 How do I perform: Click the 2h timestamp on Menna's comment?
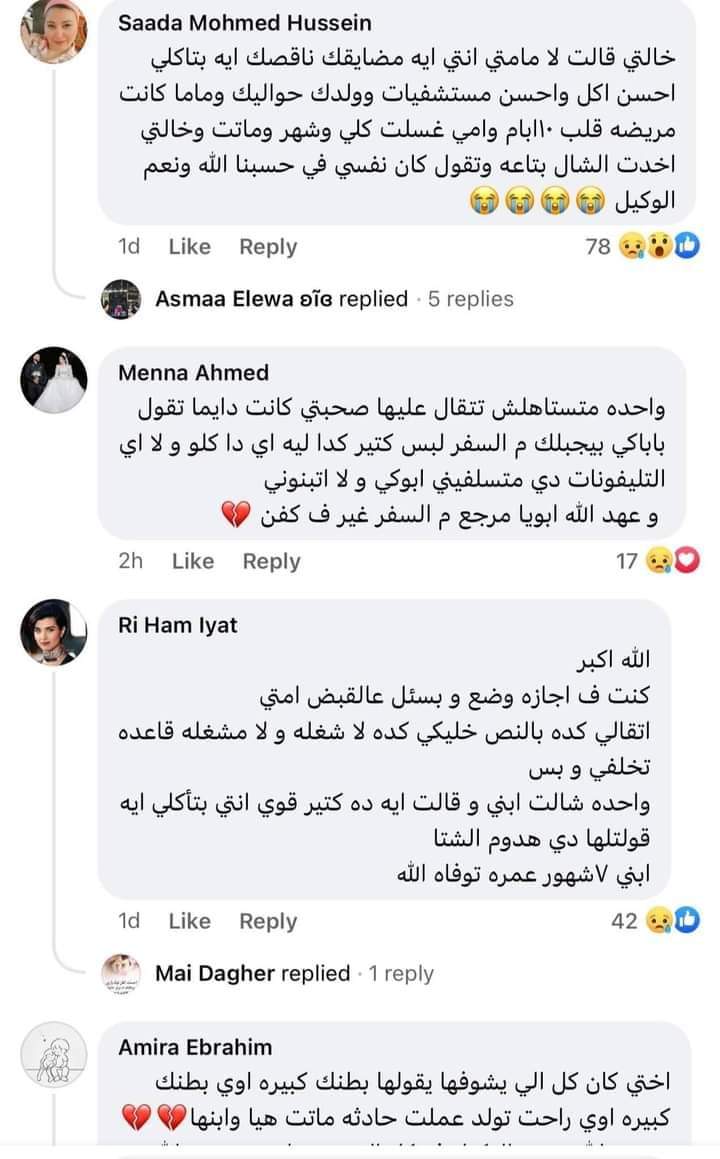(131, 561)
